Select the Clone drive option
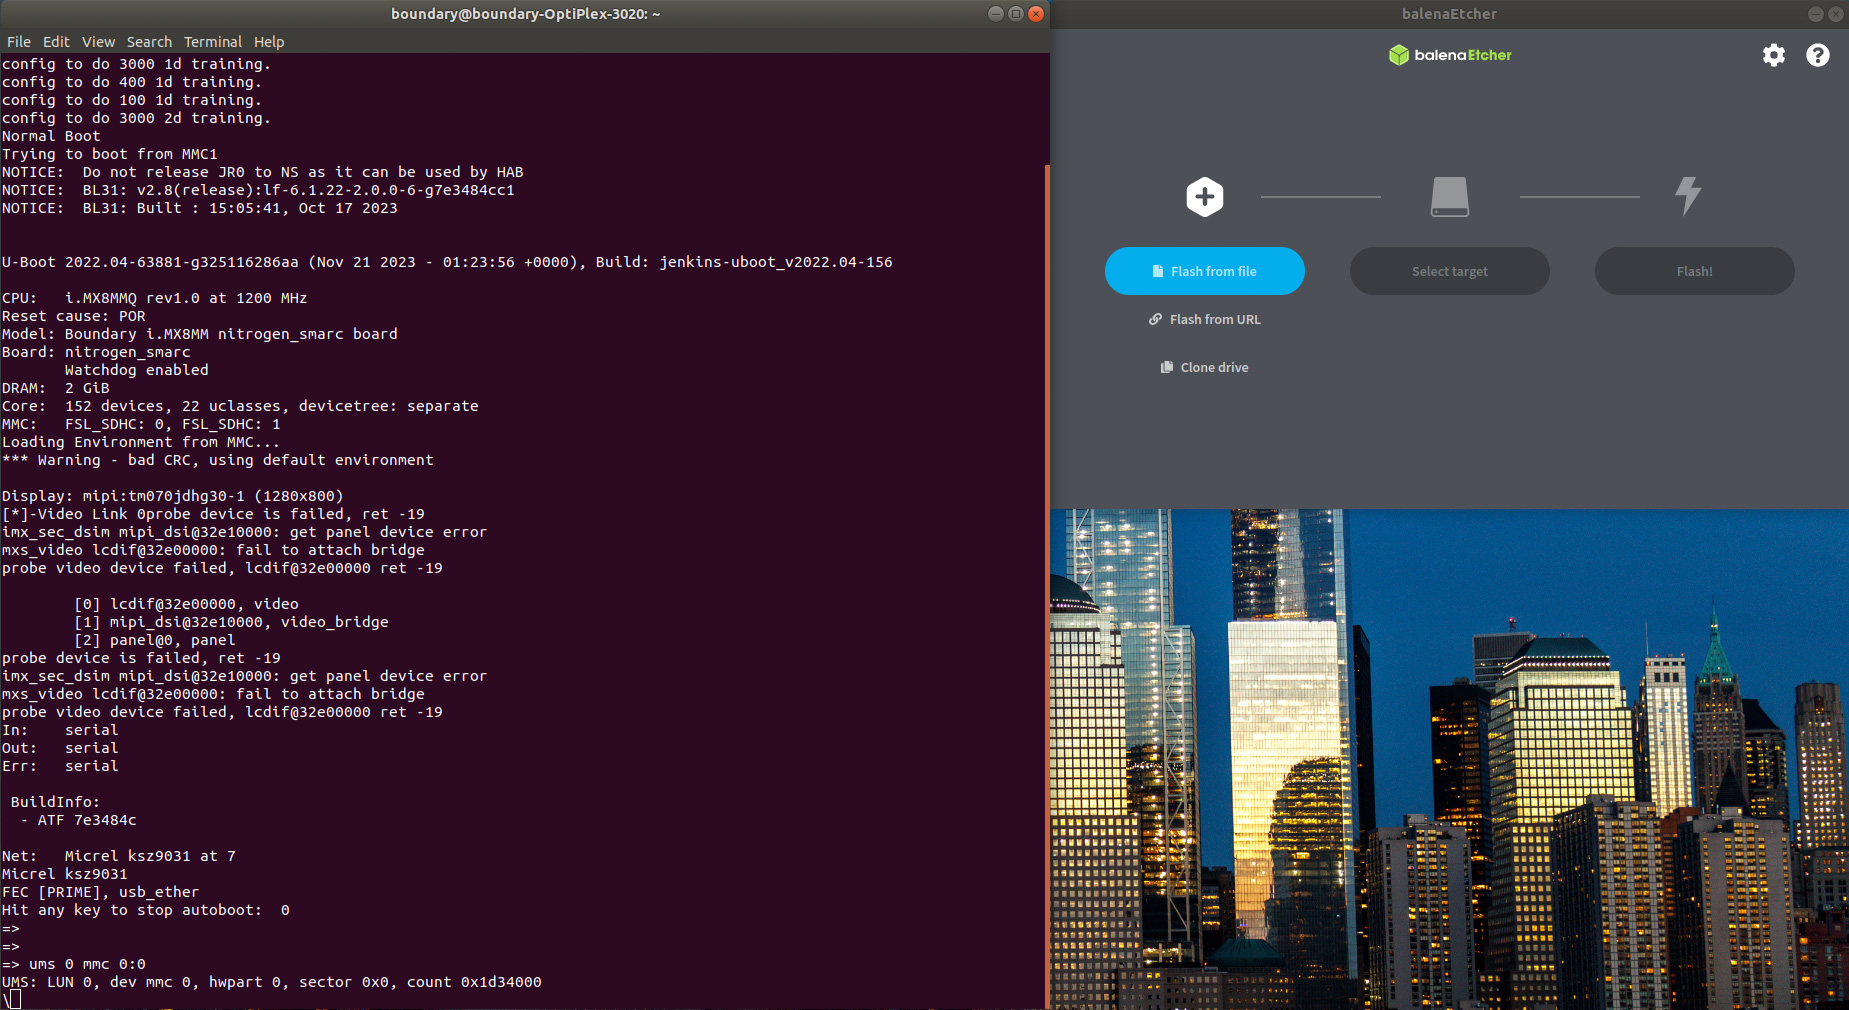This screenshot has width=1849, height=1010. pyautogui.click(x=1205, y=368)
